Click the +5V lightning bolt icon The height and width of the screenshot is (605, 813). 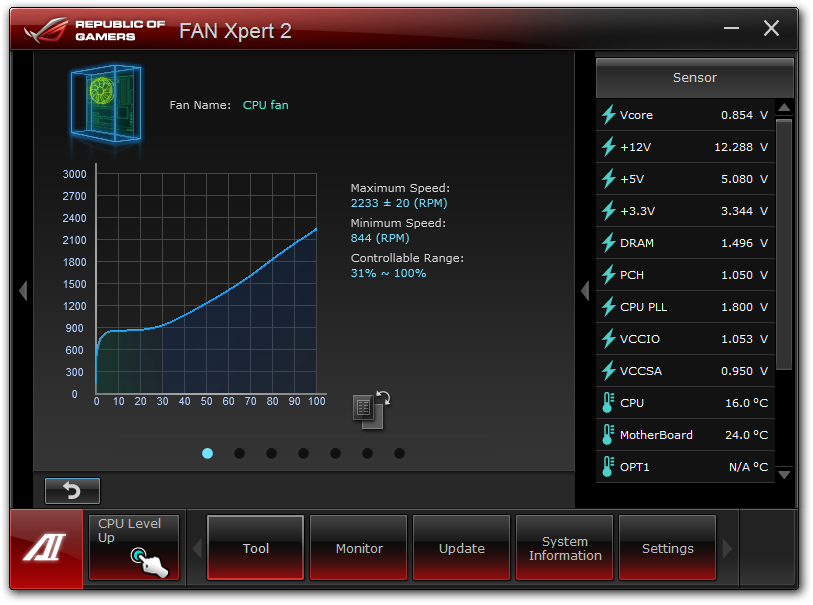click(609, 179)
